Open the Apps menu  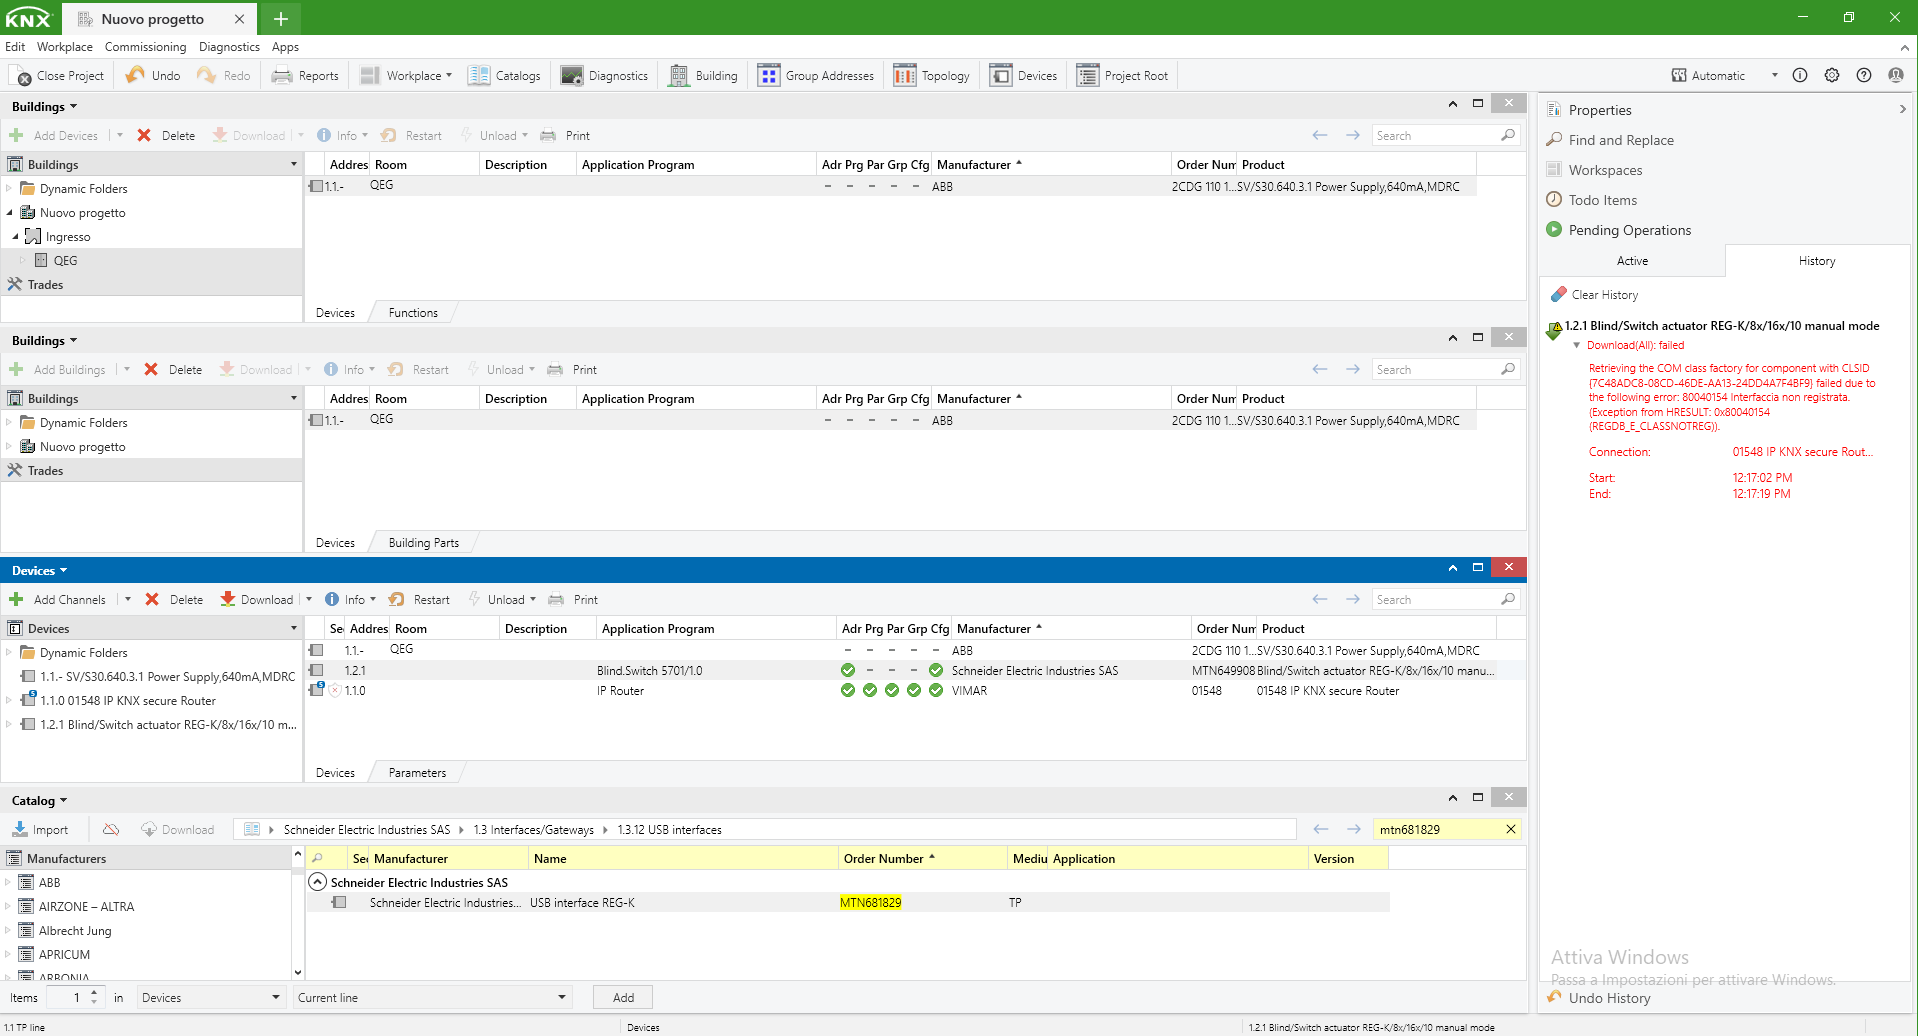[285, 47]
